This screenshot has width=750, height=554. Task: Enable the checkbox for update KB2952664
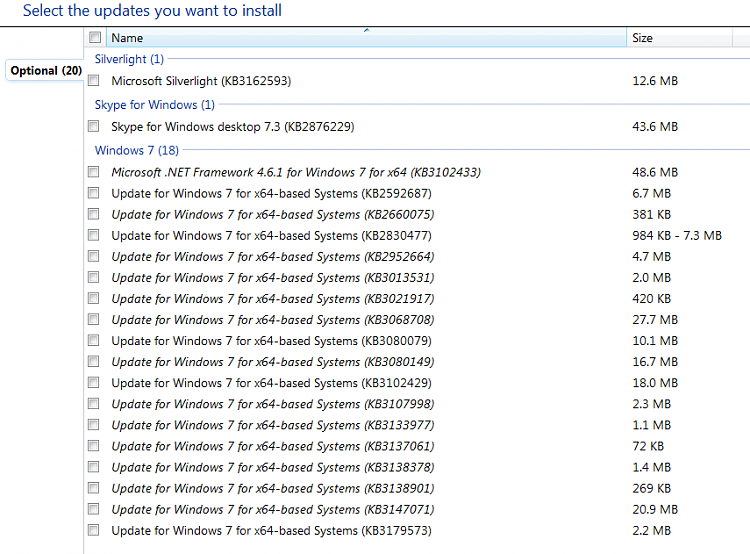[x=94, y=256]
